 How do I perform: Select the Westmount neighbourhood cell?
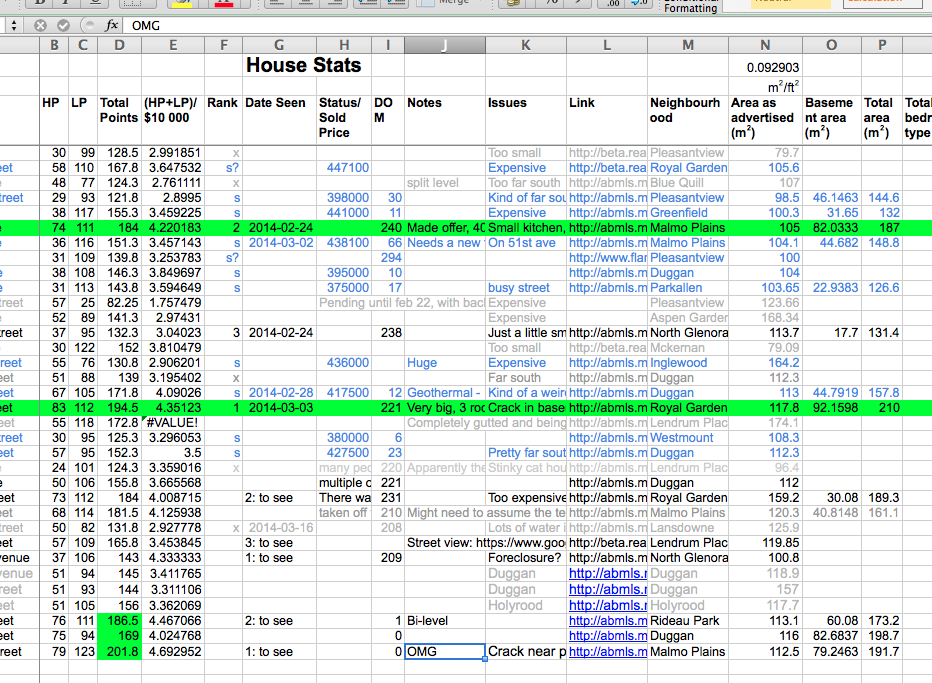688,438
